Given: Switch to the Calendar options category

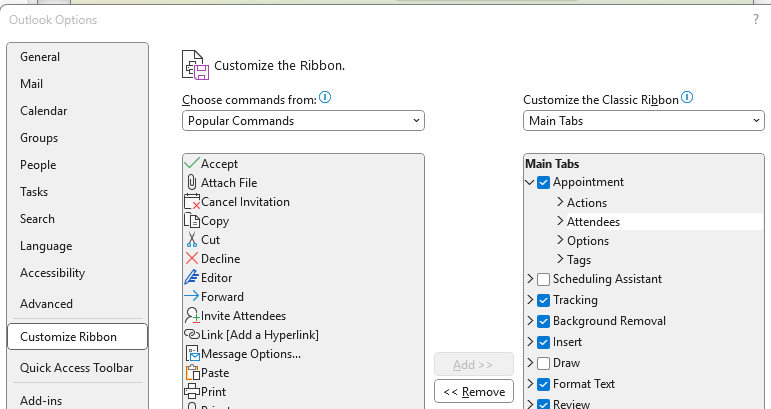Looking at the screenshot, I should click(x=44, y=111).
